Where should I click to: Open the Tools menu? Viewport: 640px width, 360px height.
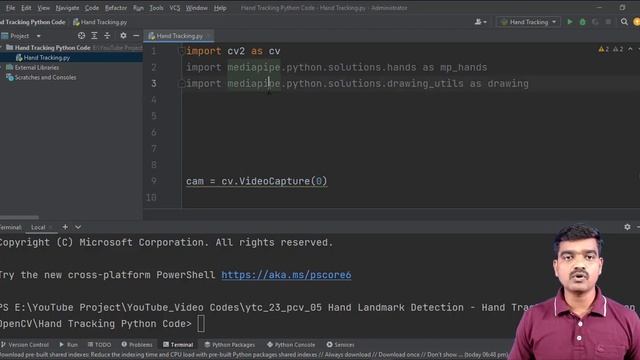(x=156, y=8)
